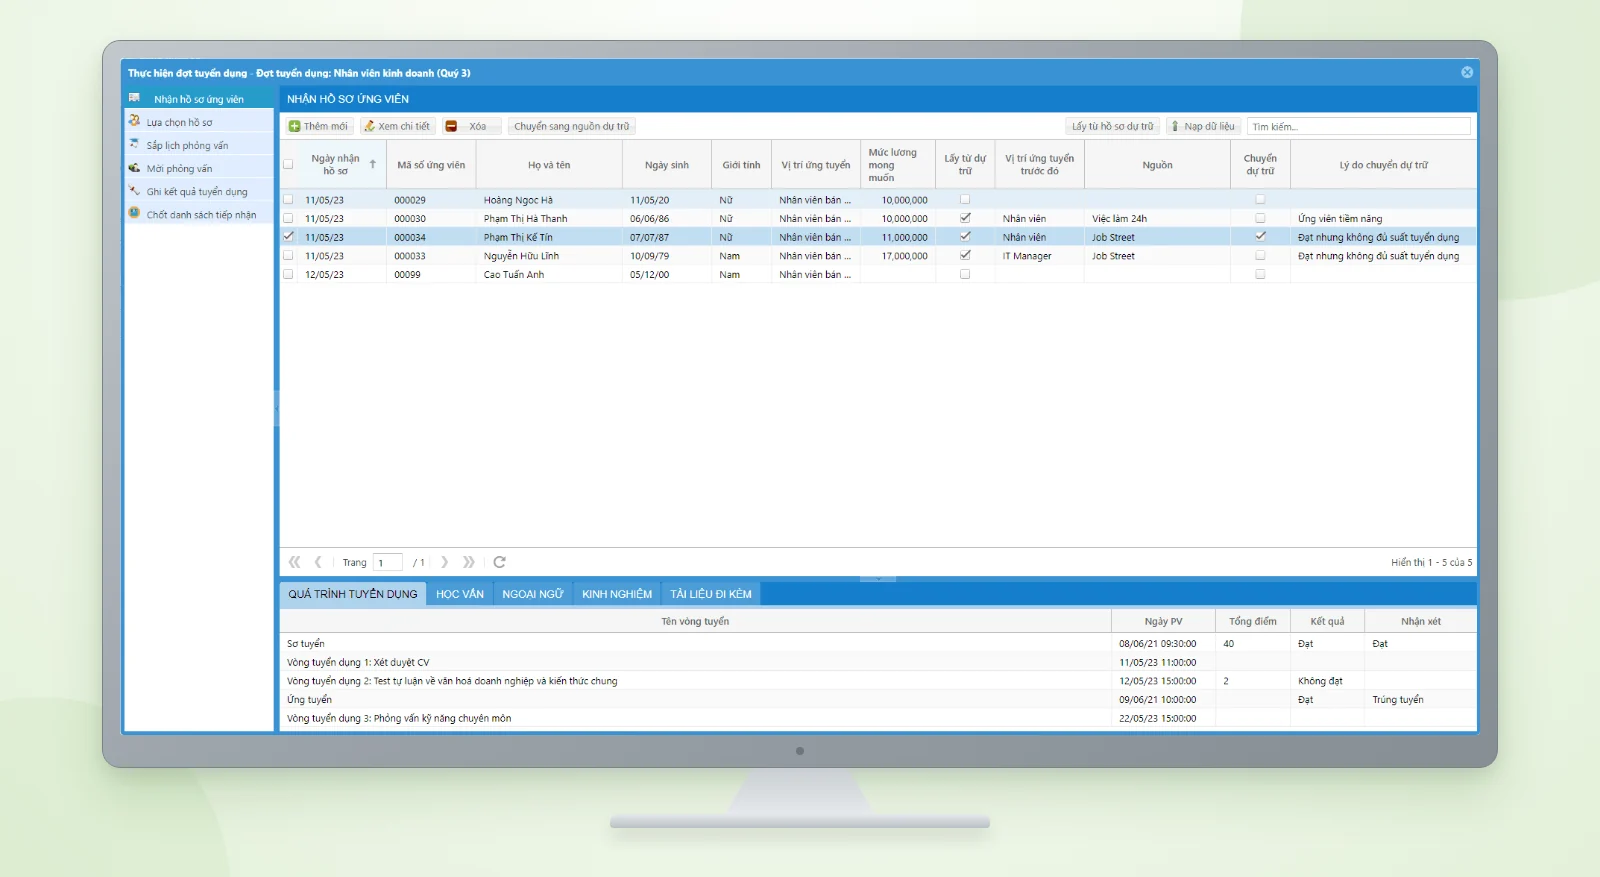
Task: Choose the 'Mời phỏng vấn' sidebar icon
Action: pyautogui.click(x=134, y=167)
